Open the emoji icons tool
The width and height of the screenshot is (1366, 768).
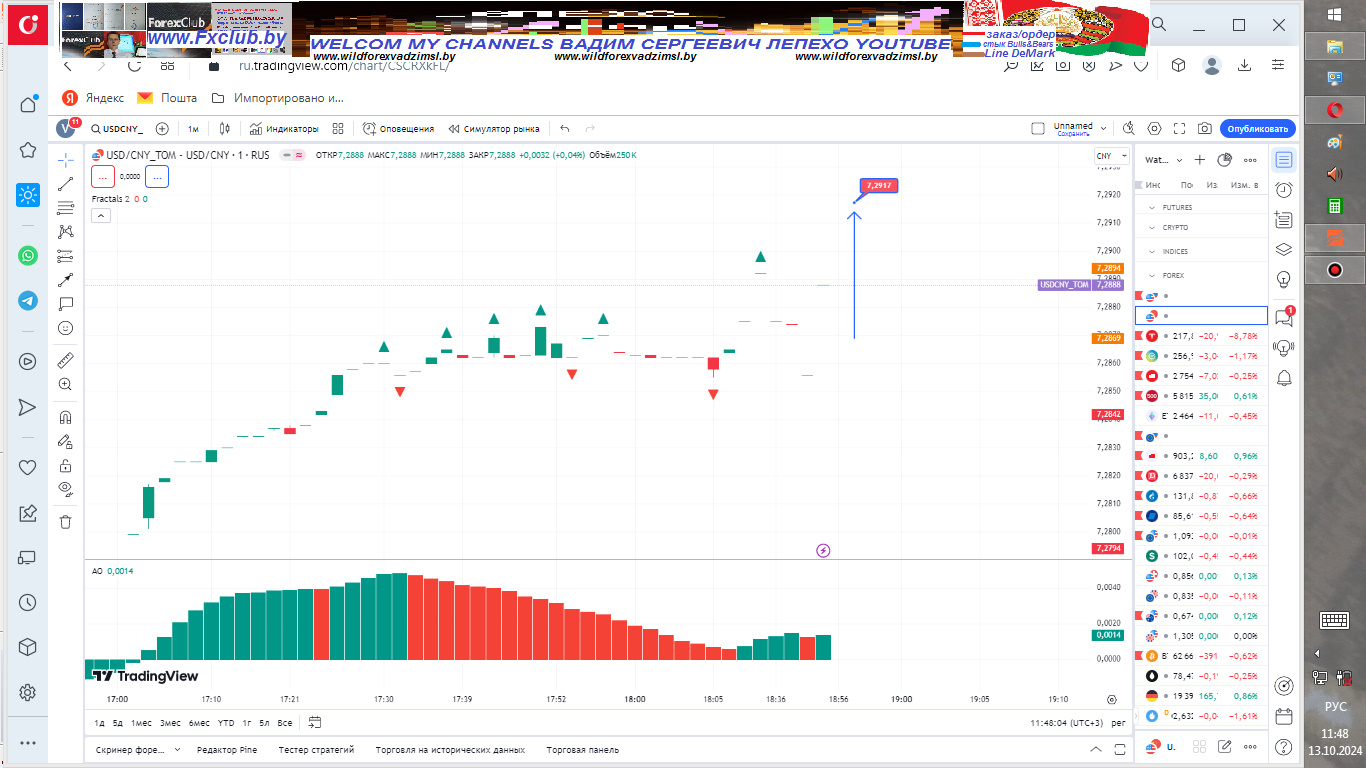[x=66, y=328]
